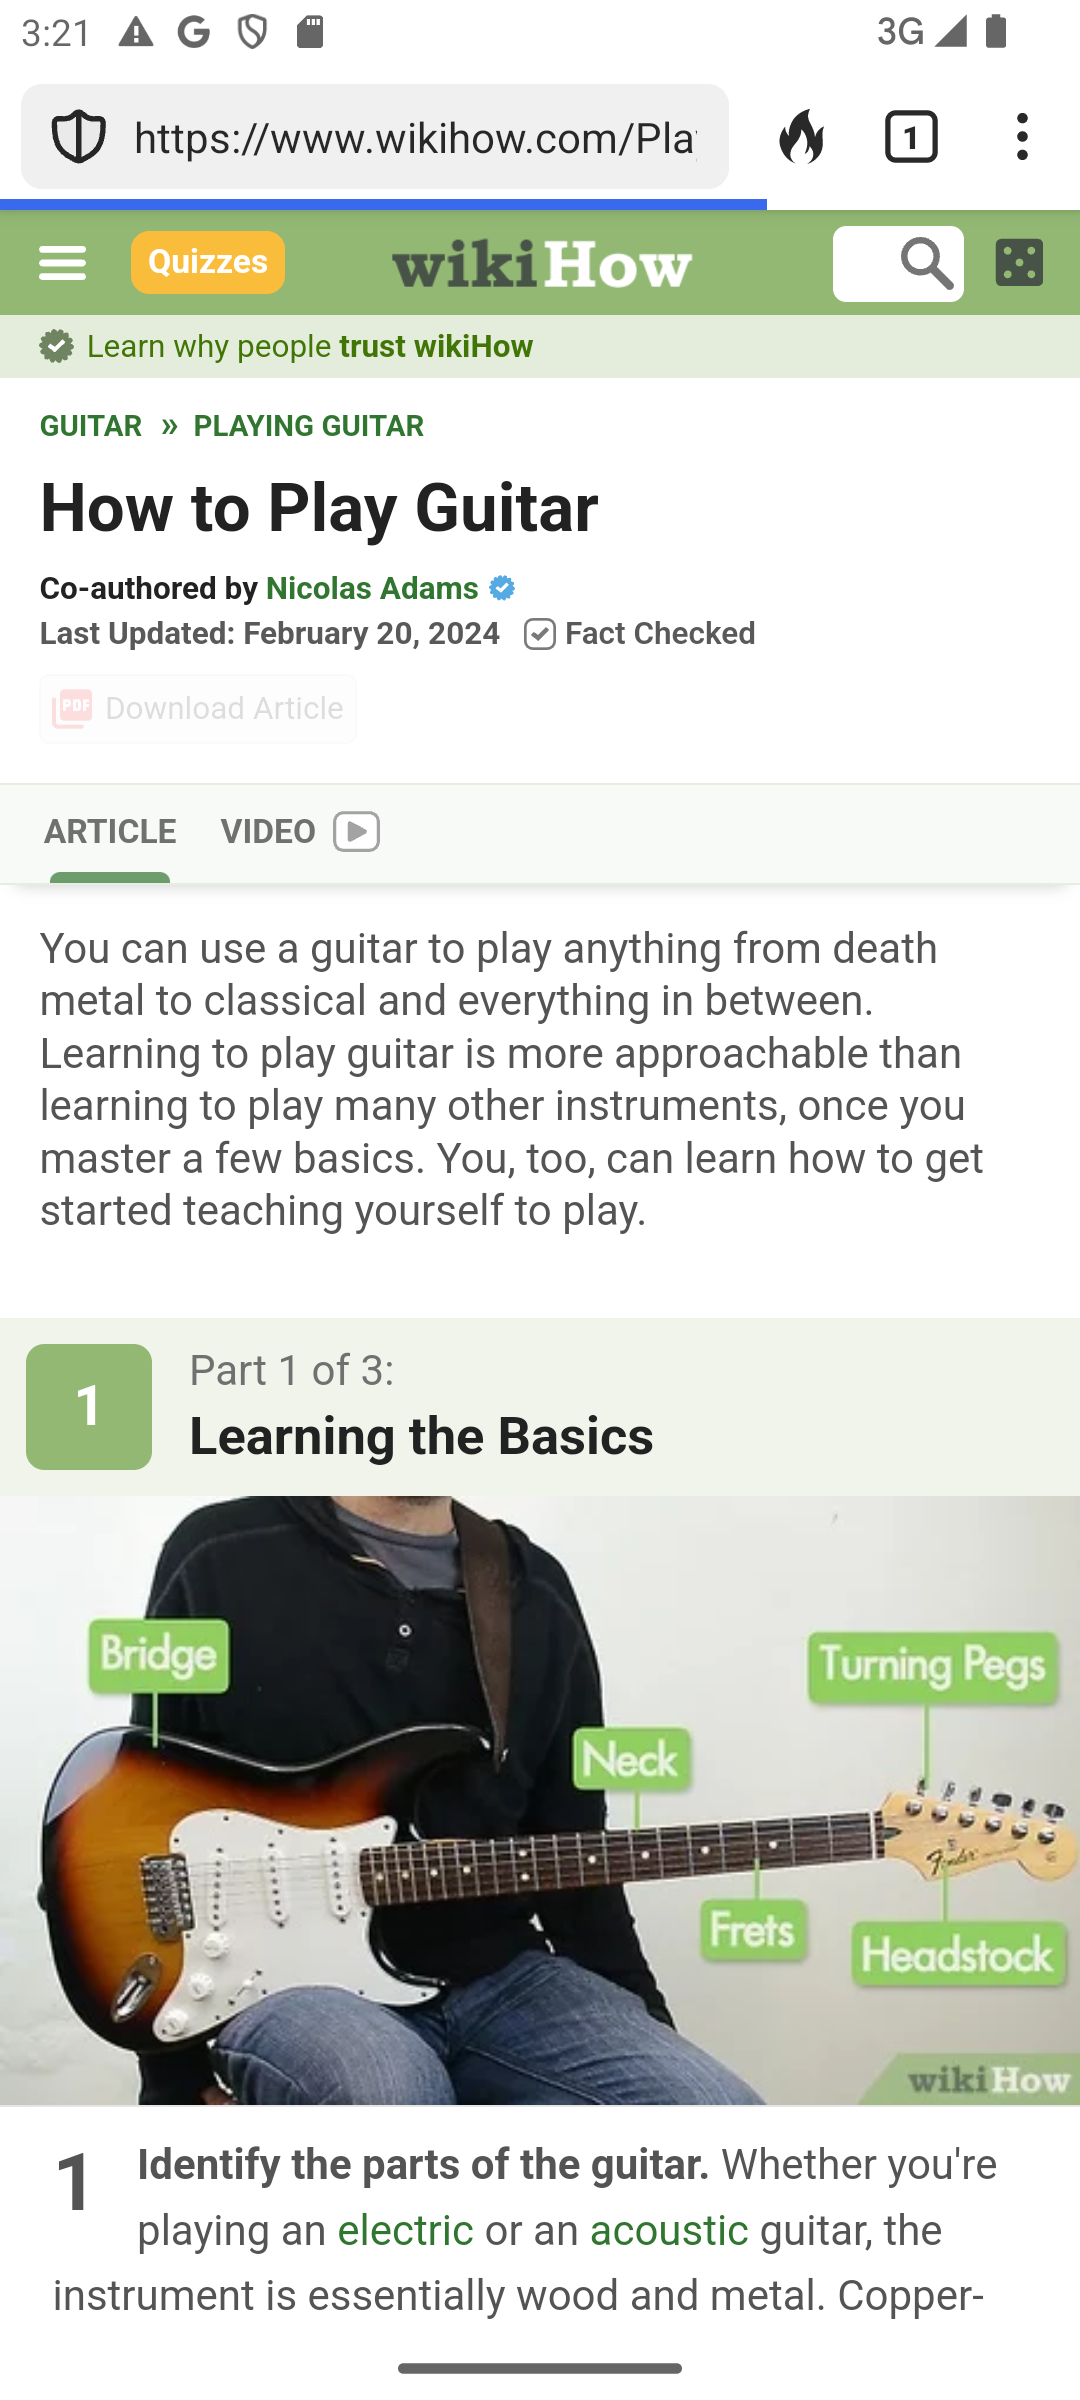Open the browser tabs switcher
This screenshot has height=2400, width=1080.
pos(911,136)
